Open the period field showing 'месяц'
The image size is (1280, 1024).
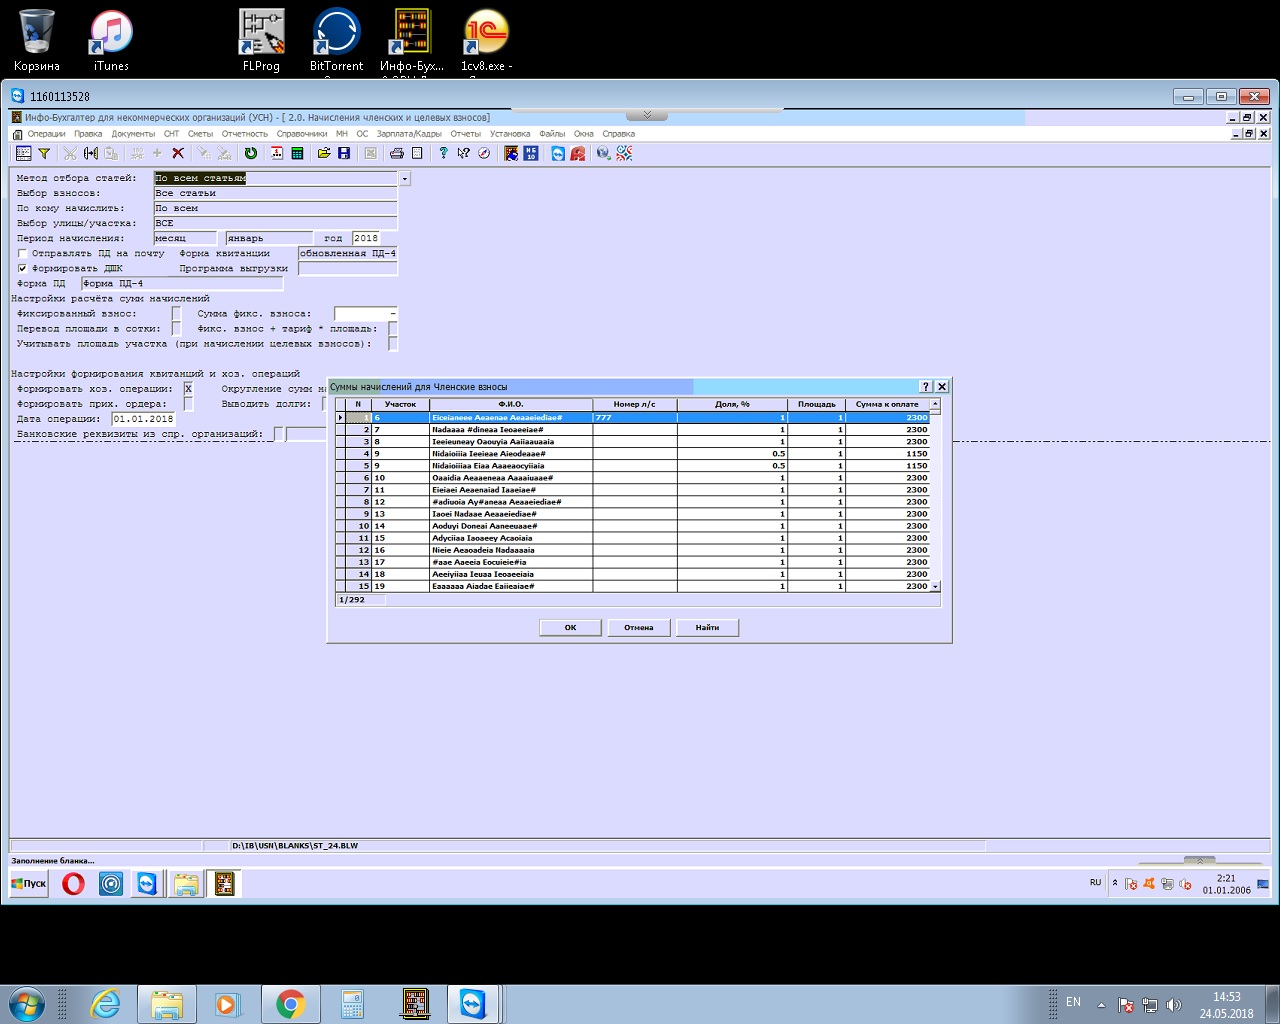pos(185,238)
